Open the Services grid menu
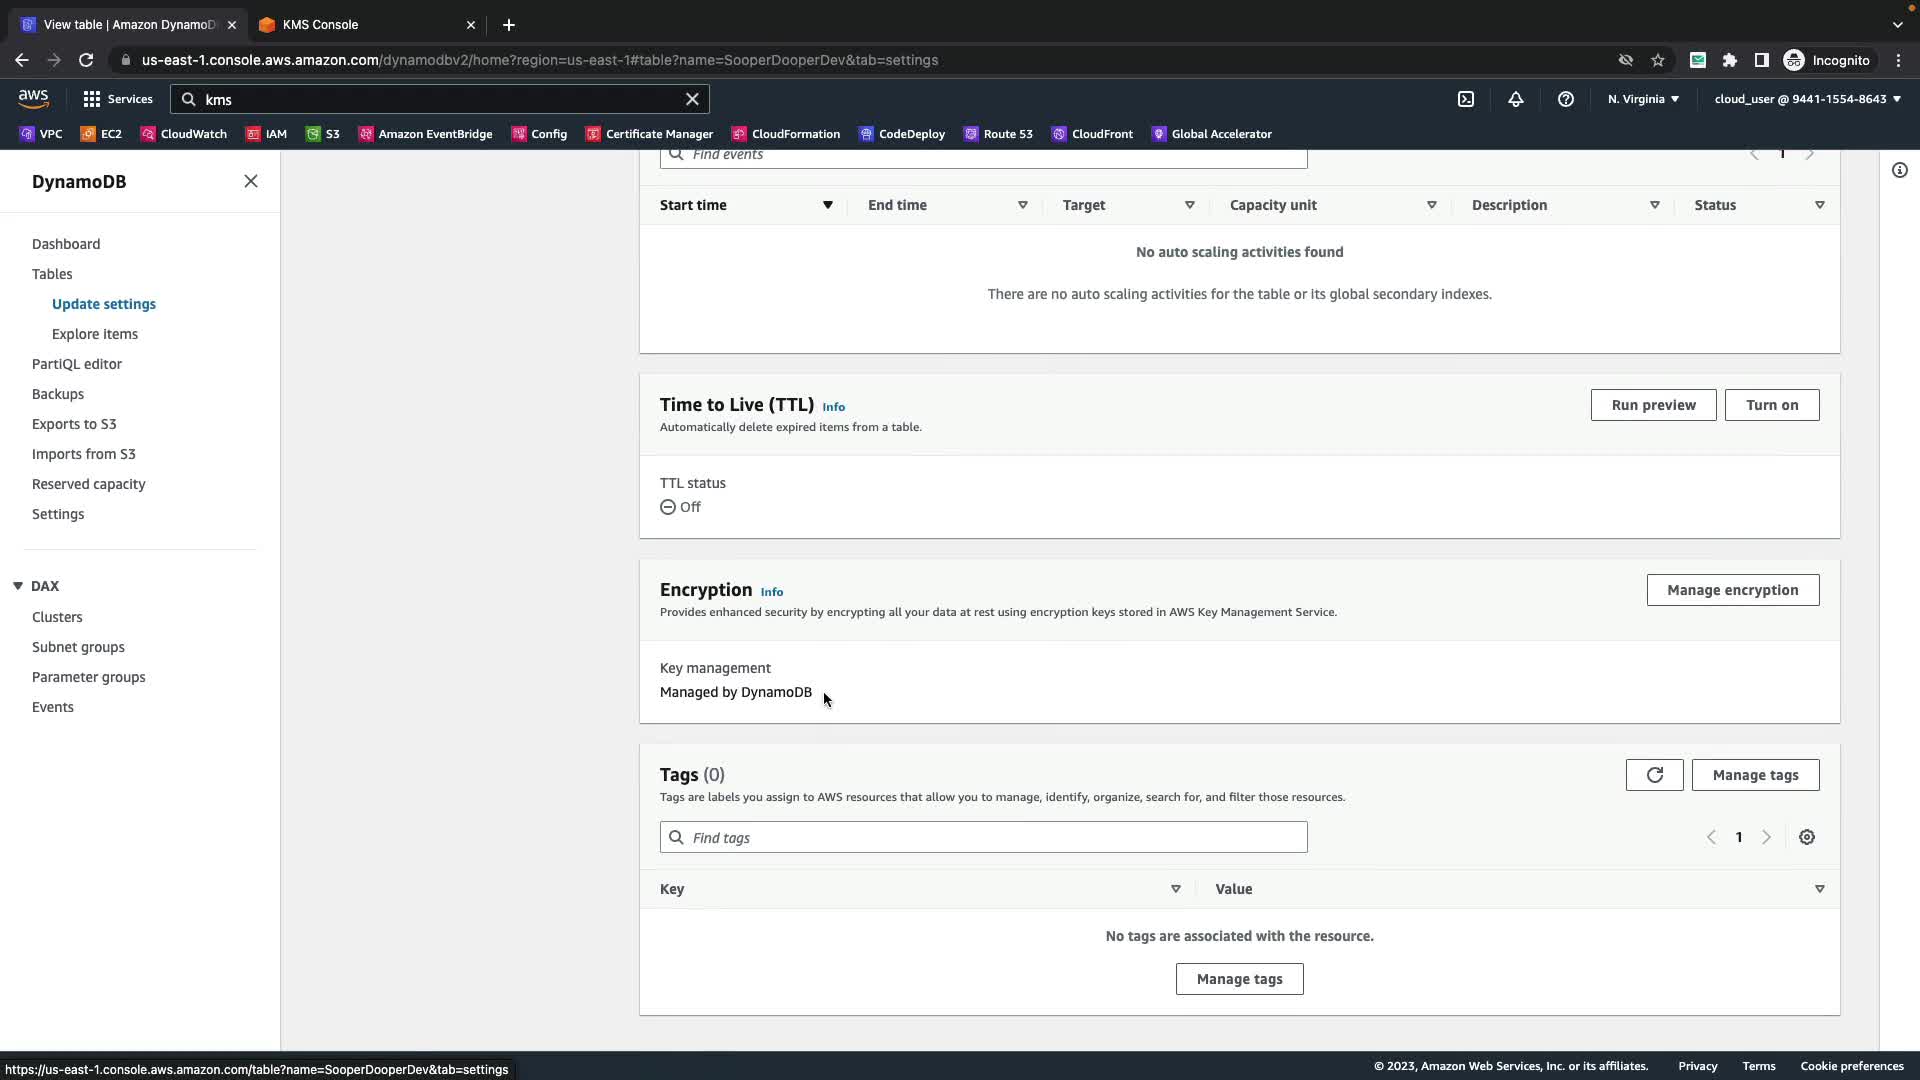The image size is (1920, 1080). click(118, 99)
